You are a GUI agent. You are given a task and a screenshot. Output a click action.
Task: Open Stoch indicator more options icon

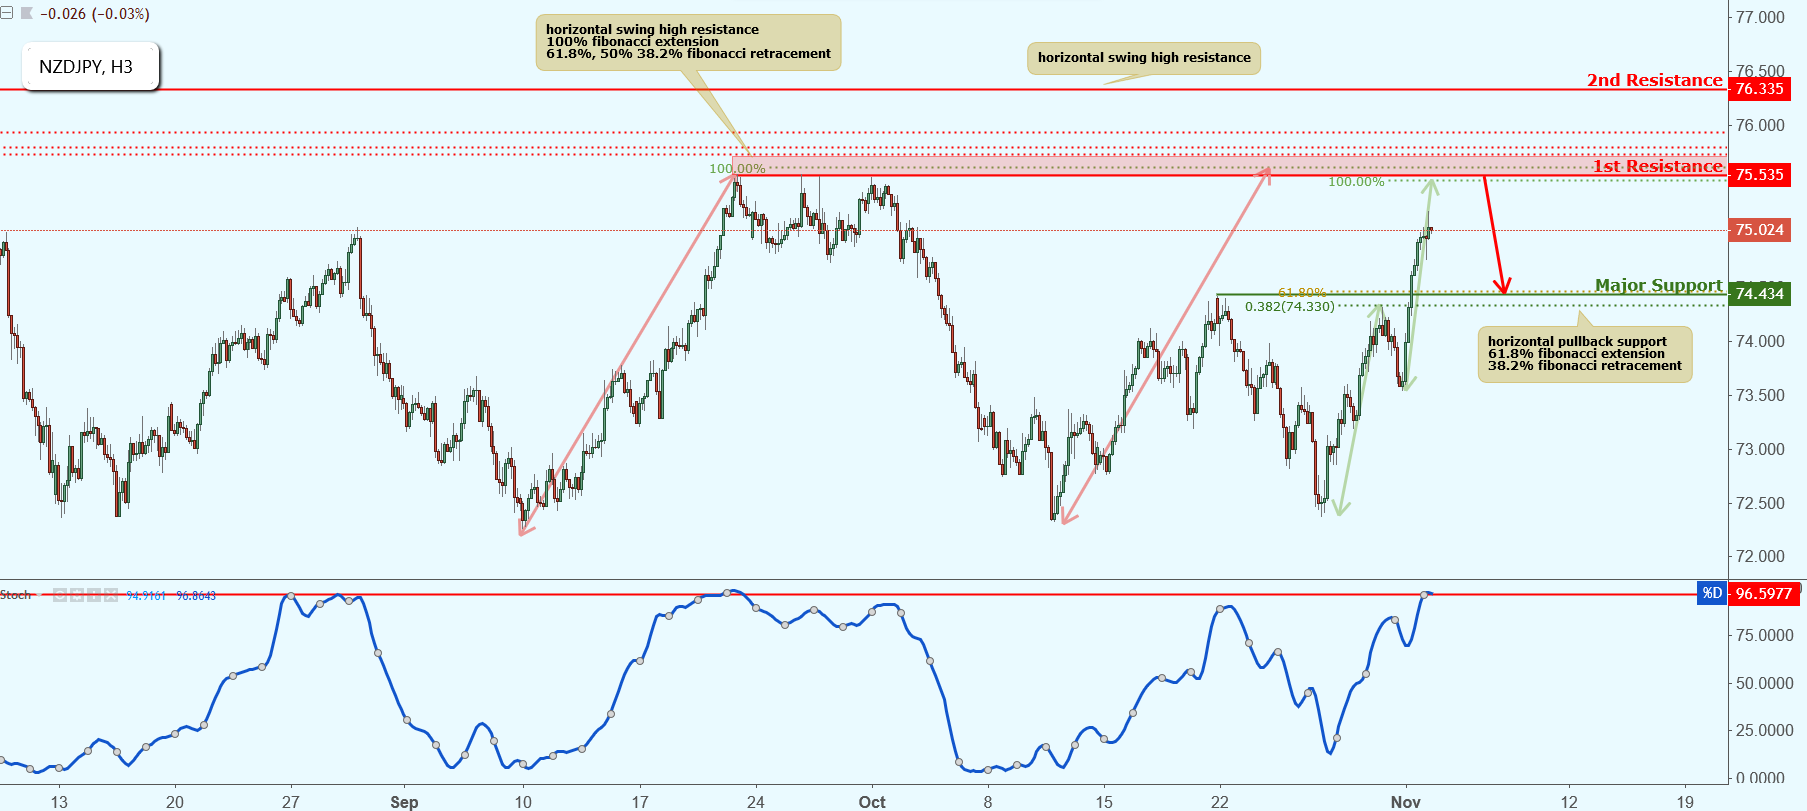pyautogui.click(x=94, y=595)
